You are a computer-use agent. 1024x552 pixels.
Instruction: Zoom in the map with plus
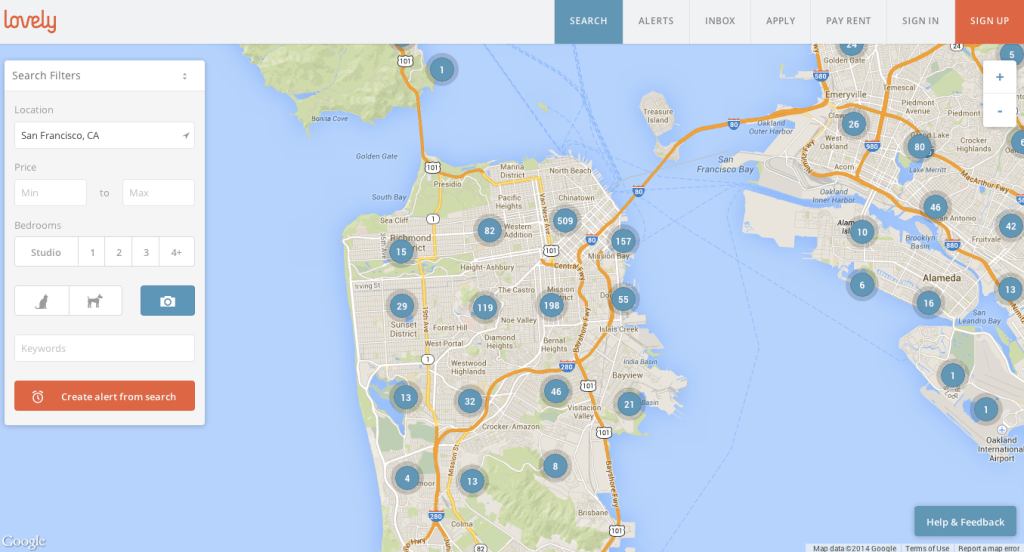(999, 77)
